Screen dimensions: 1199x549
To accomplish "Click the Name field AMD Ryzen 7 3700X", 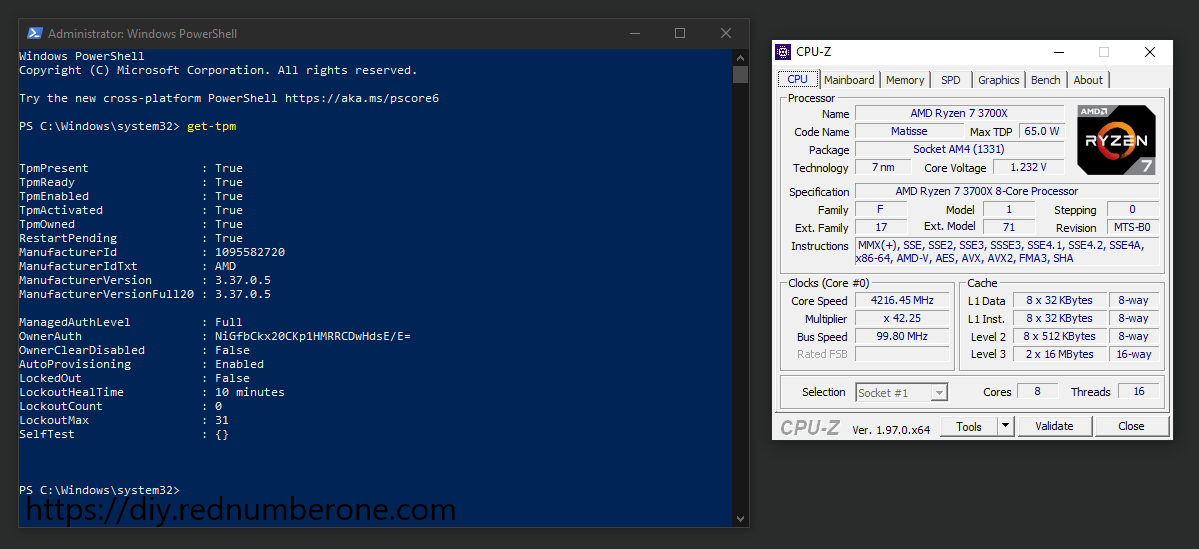I will [x=959, y=113].
